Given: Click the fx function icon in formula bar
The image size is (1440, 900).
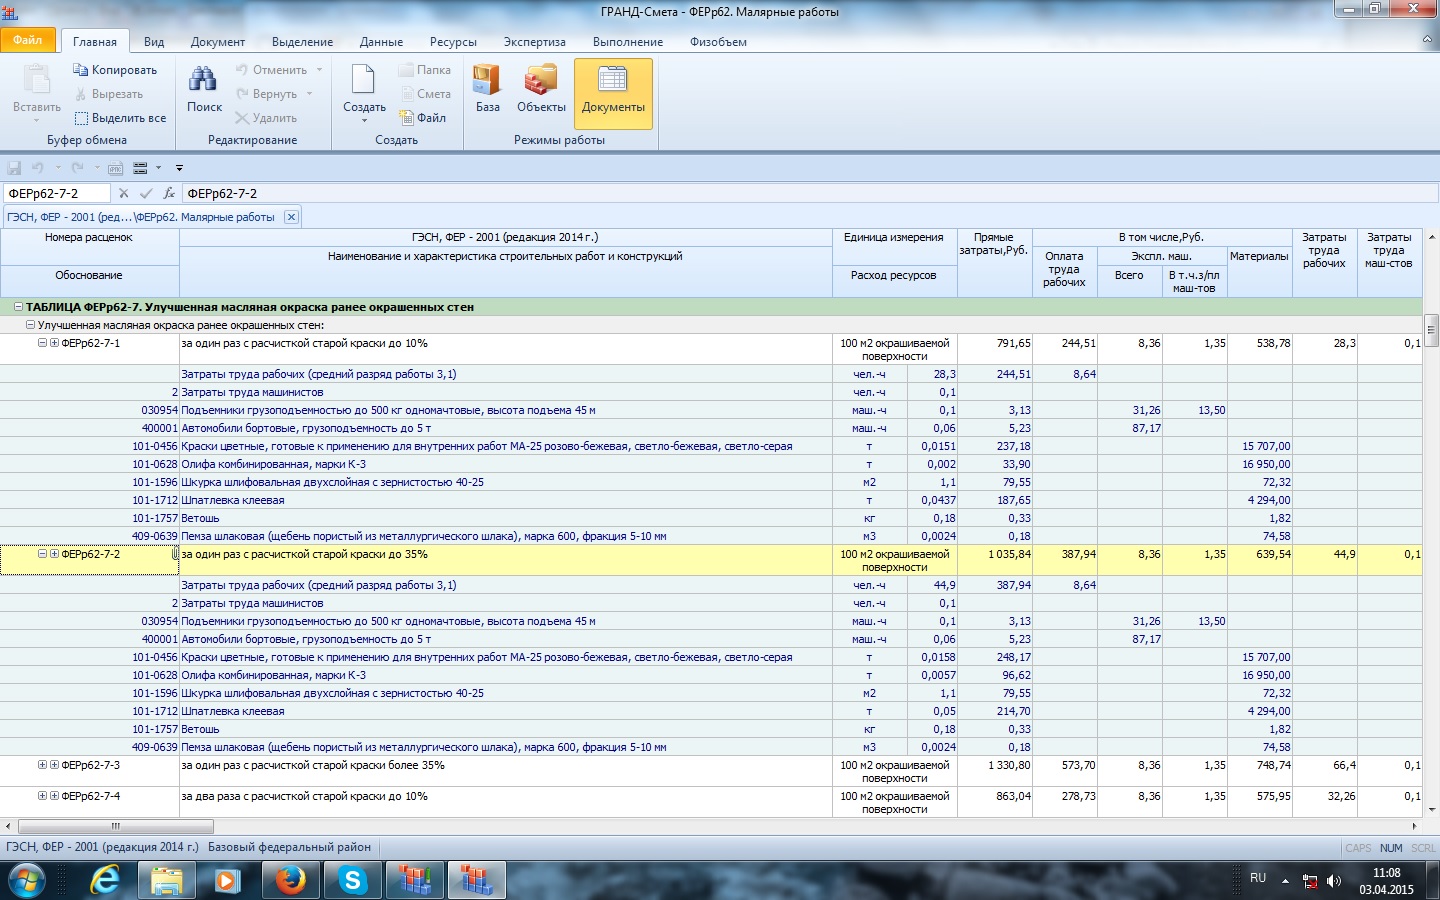Looking at the screenshot, I should [x=169, y=193].
